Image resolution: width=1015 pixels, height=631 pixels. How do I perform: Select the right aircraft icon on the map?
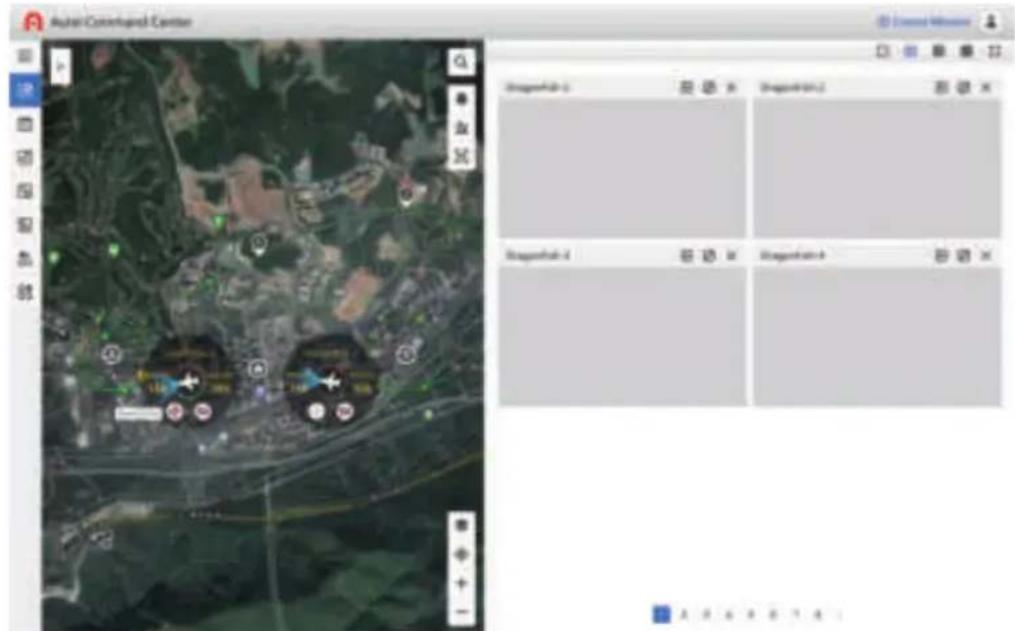coord(331,382)
